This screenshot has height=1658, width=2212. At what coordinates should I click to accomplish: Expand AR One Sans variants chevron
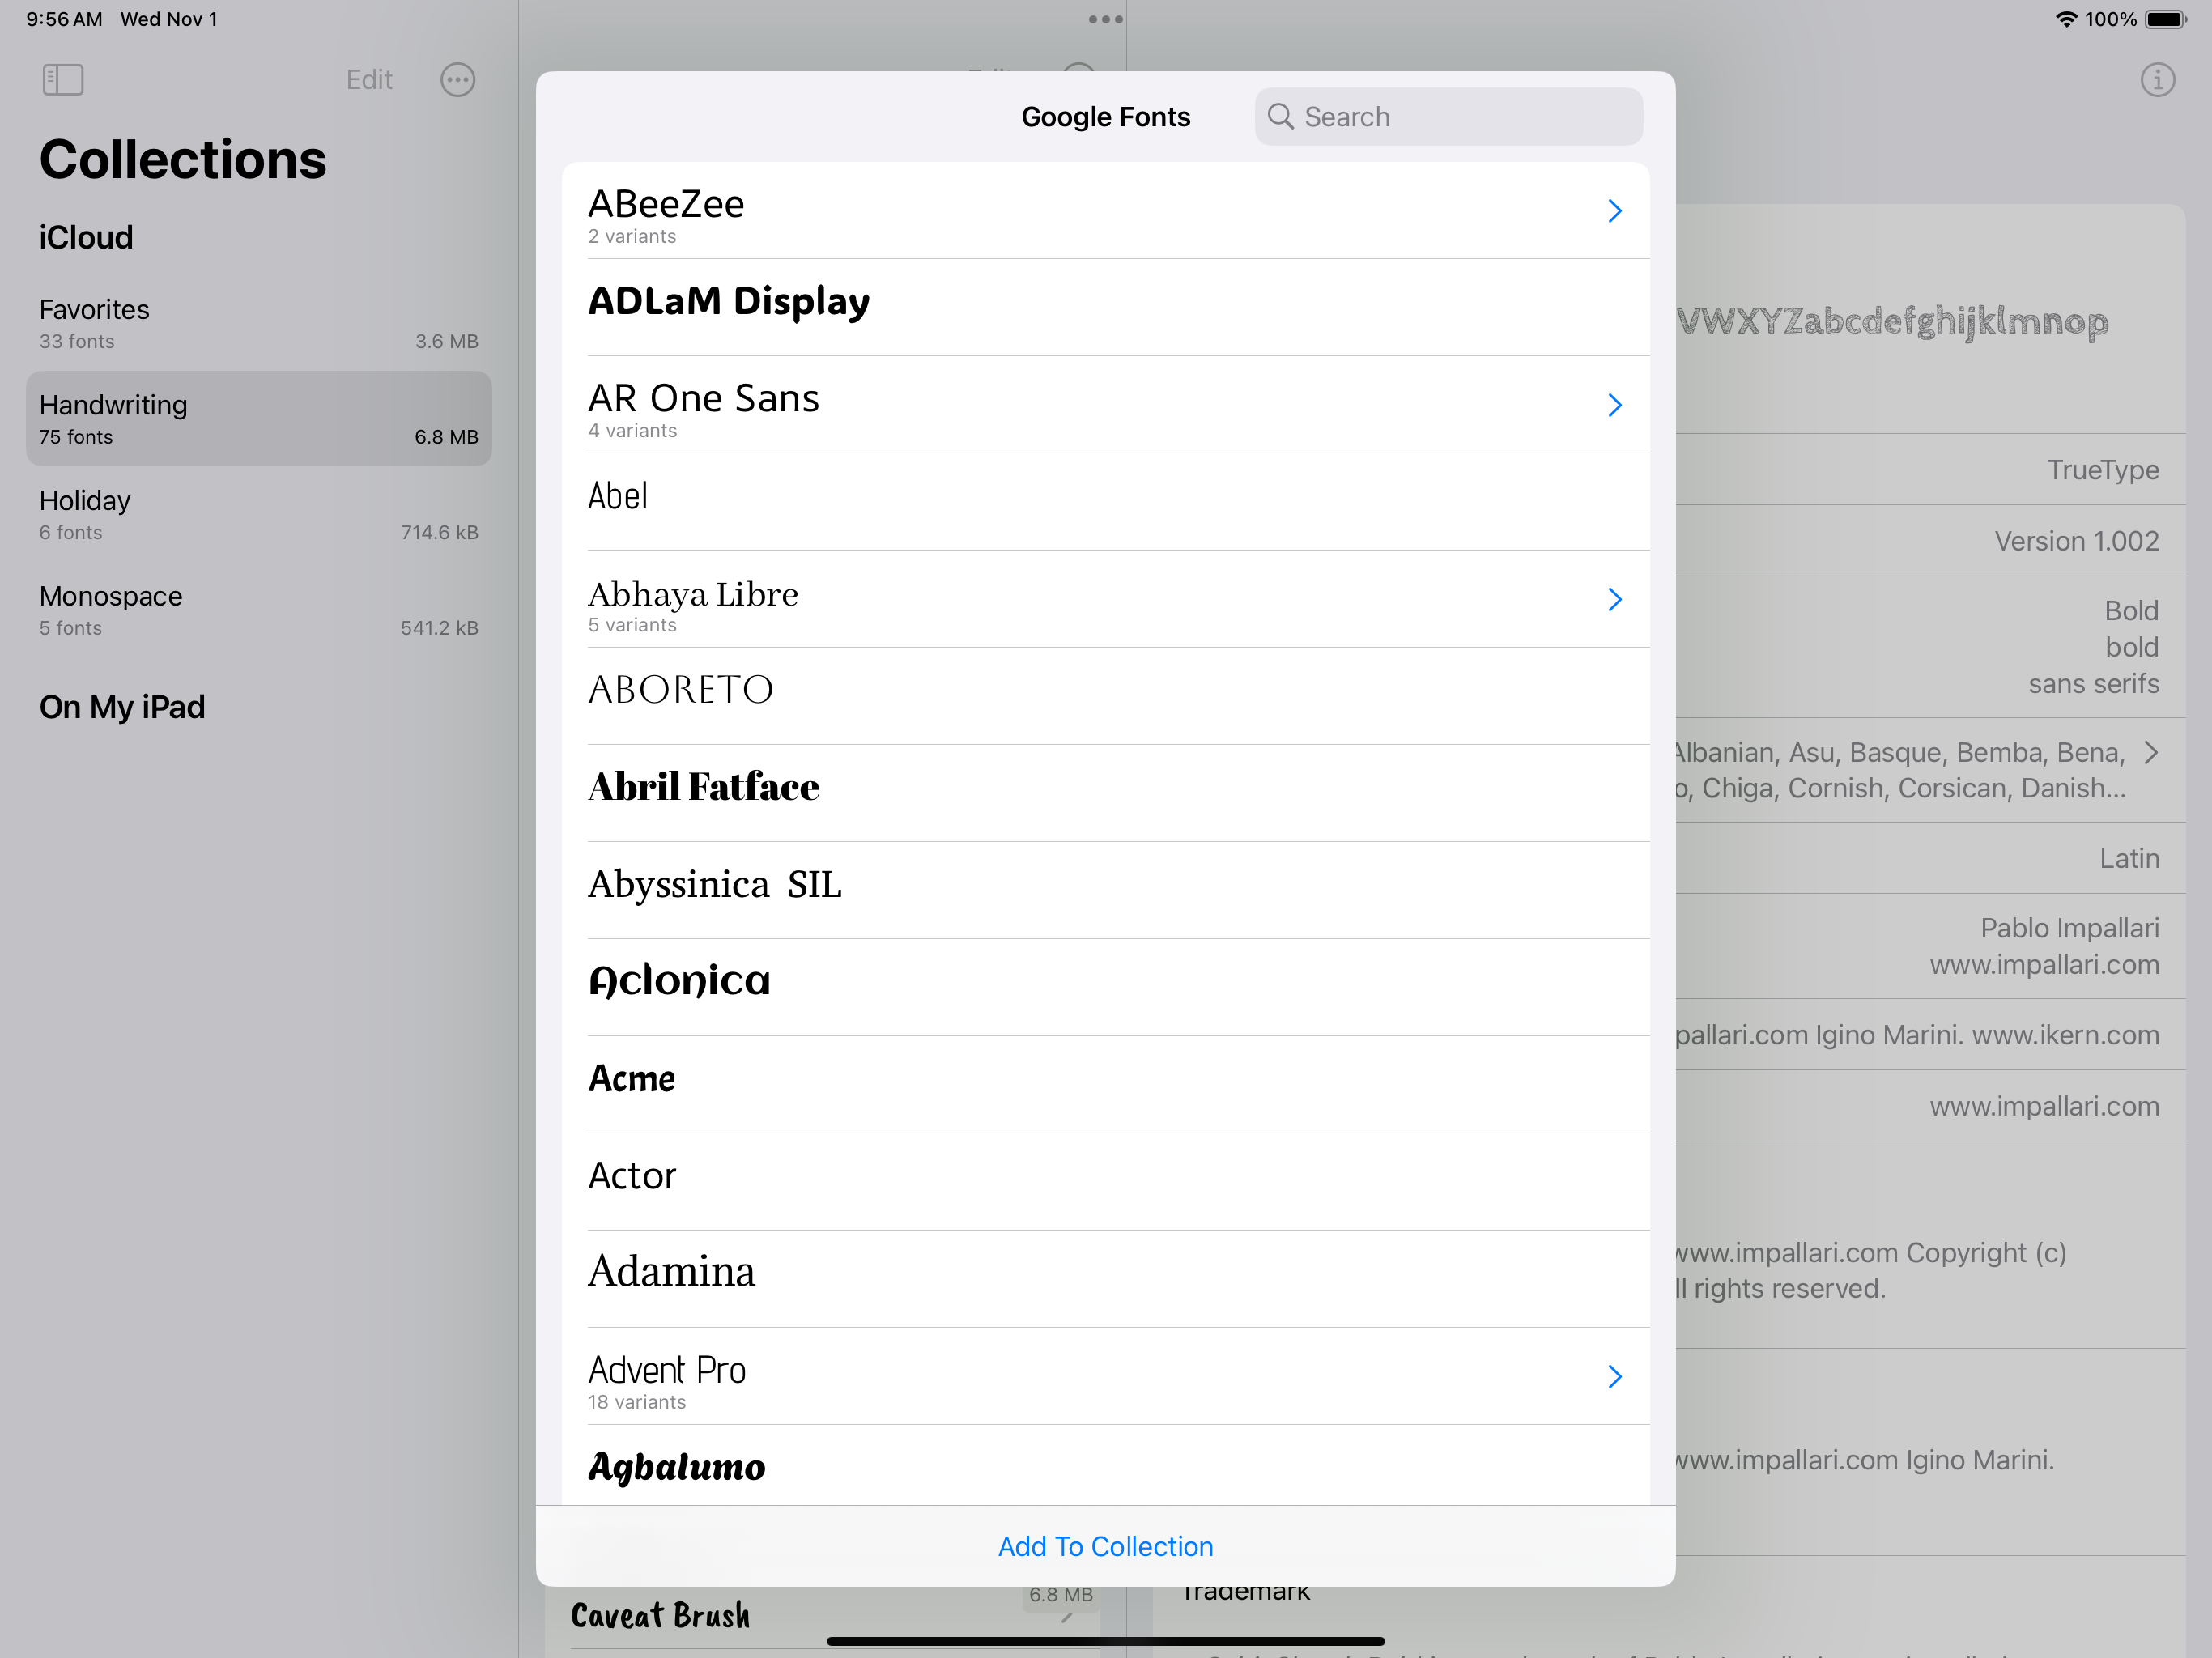pos(1614,405)
